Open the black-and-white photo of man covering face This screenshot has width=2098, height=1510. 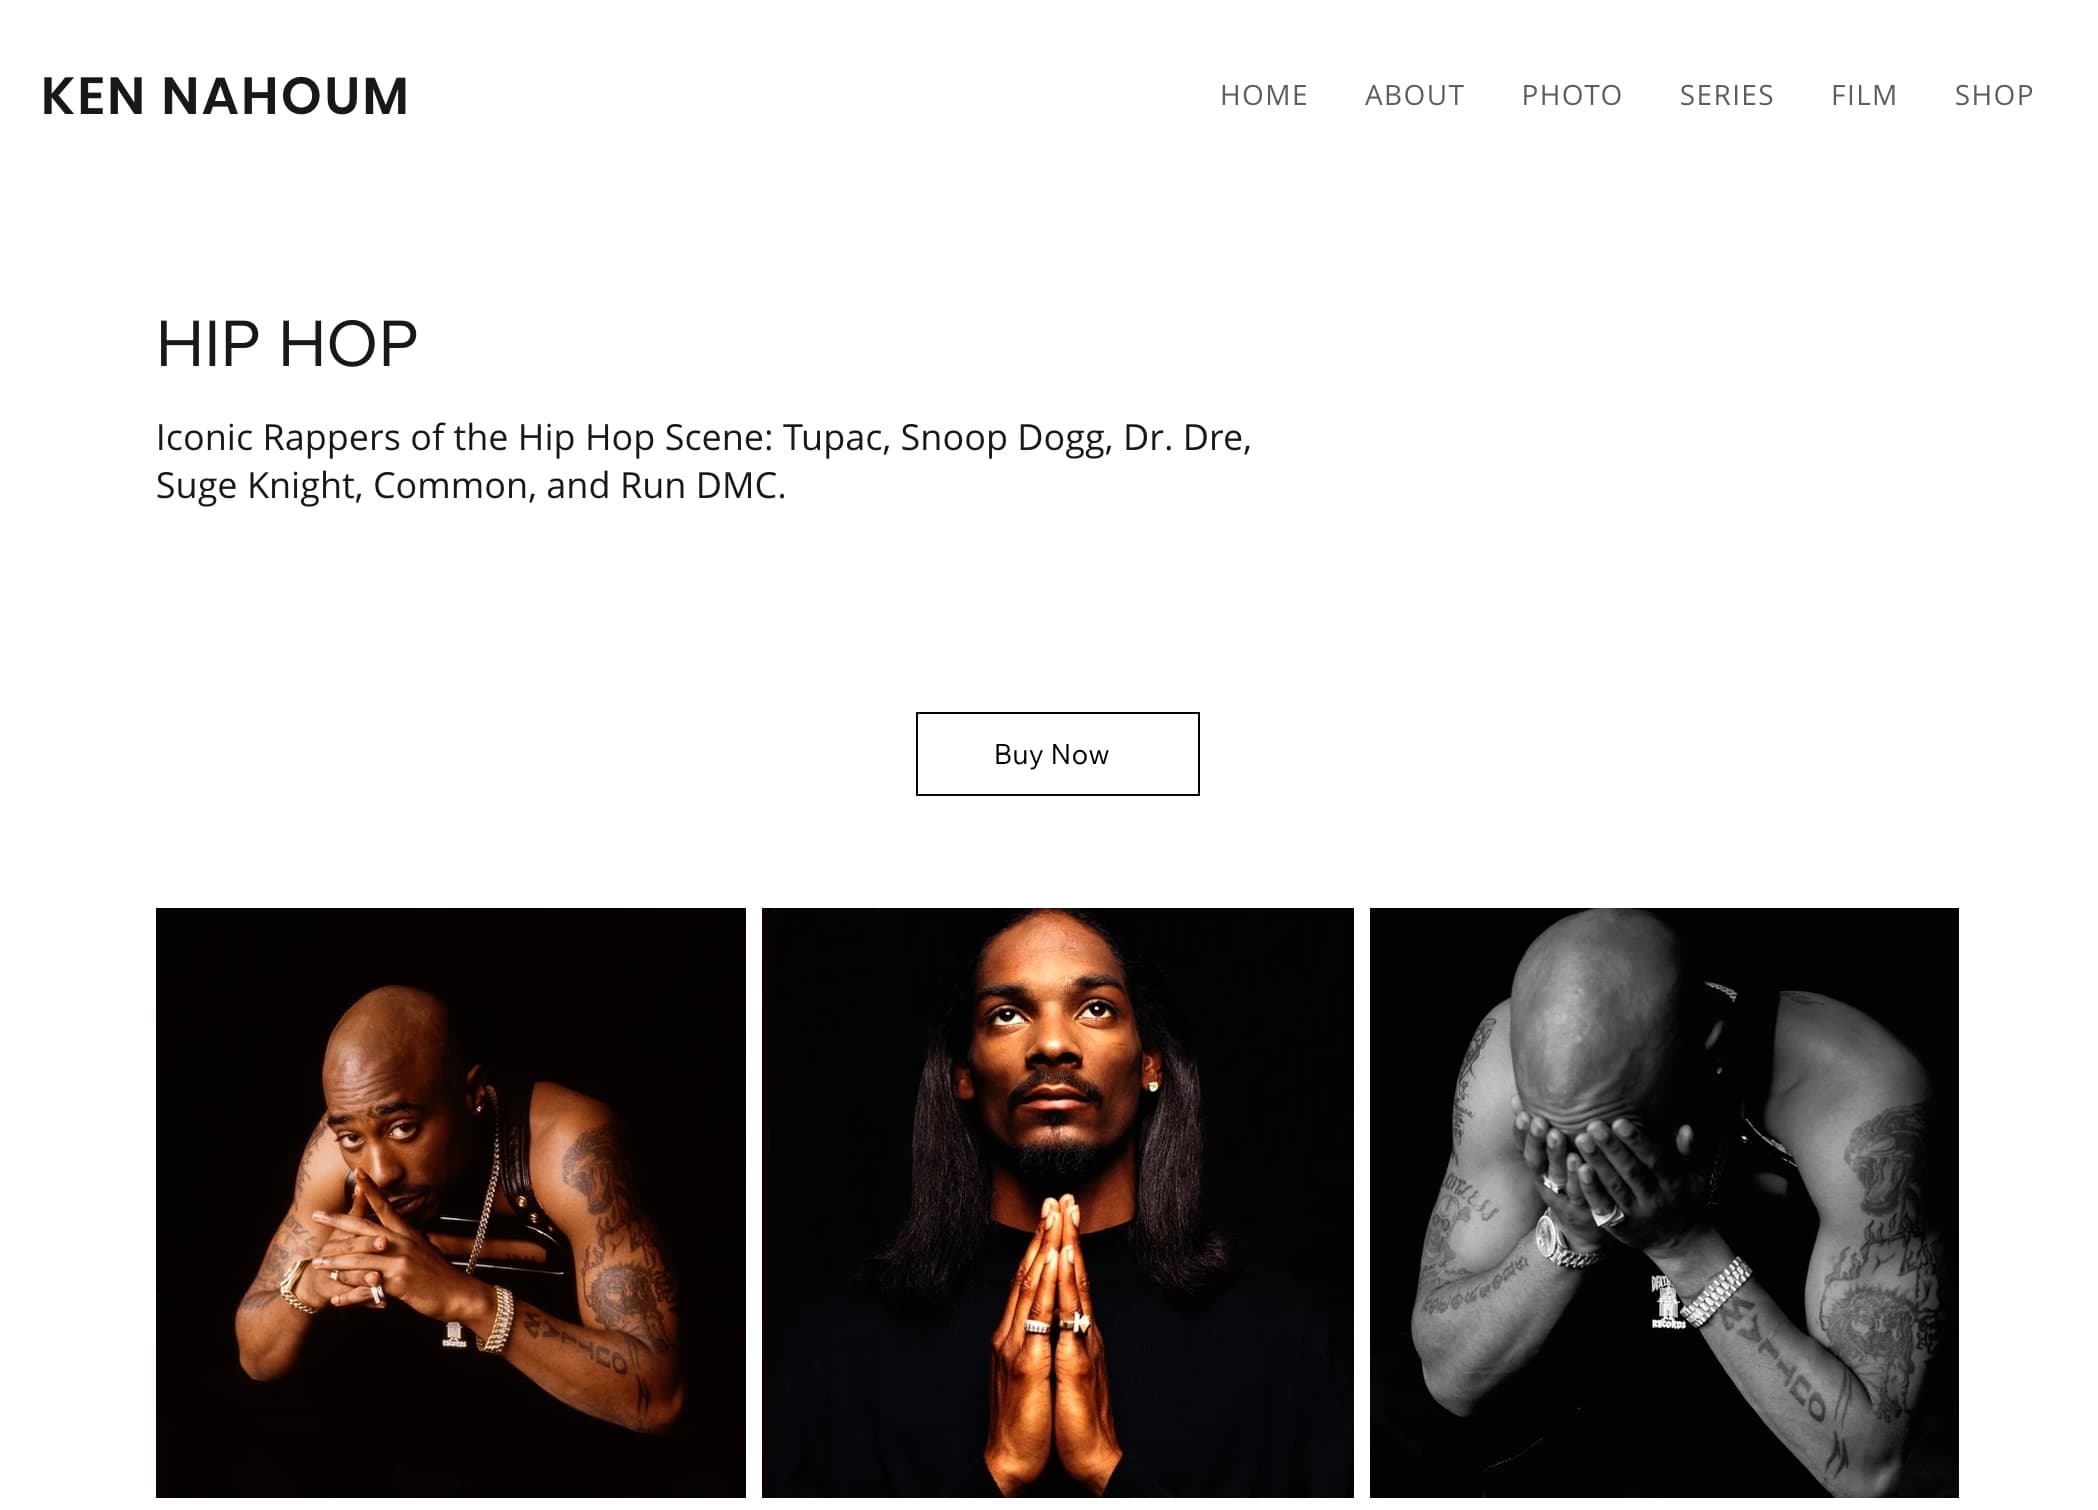[x=1664, y=1203]
